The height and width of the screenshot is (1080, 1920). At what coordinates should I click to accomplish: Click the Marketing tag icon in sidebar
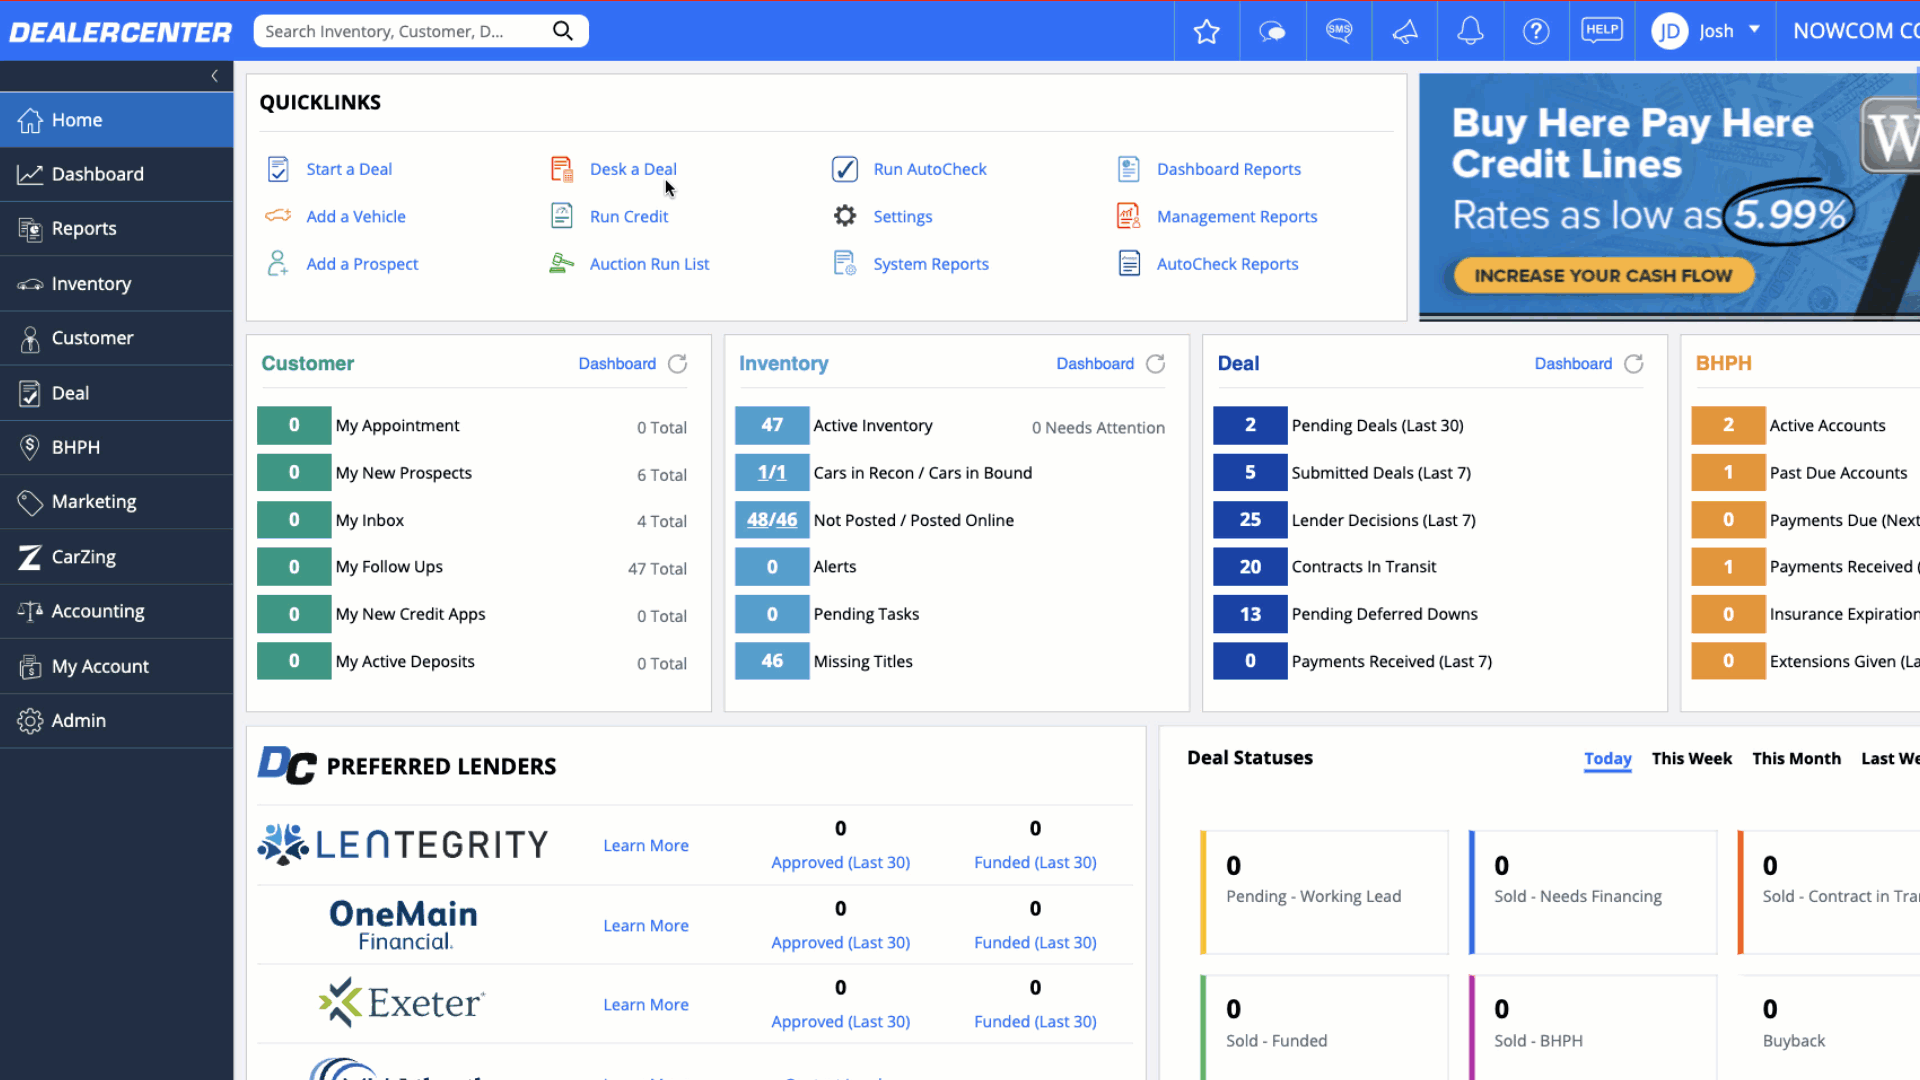click(30, 502)
